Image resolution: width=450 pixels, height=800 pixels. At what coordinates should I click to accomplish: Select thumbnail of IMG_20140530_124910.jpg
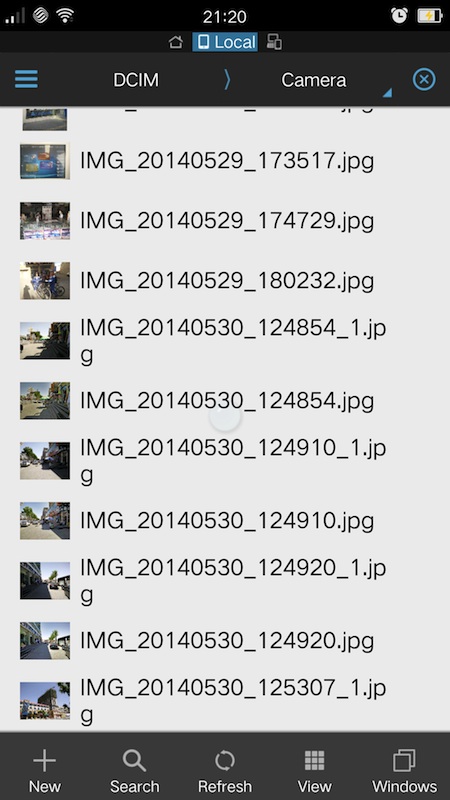pyautogui.click(x=45, y=521)
